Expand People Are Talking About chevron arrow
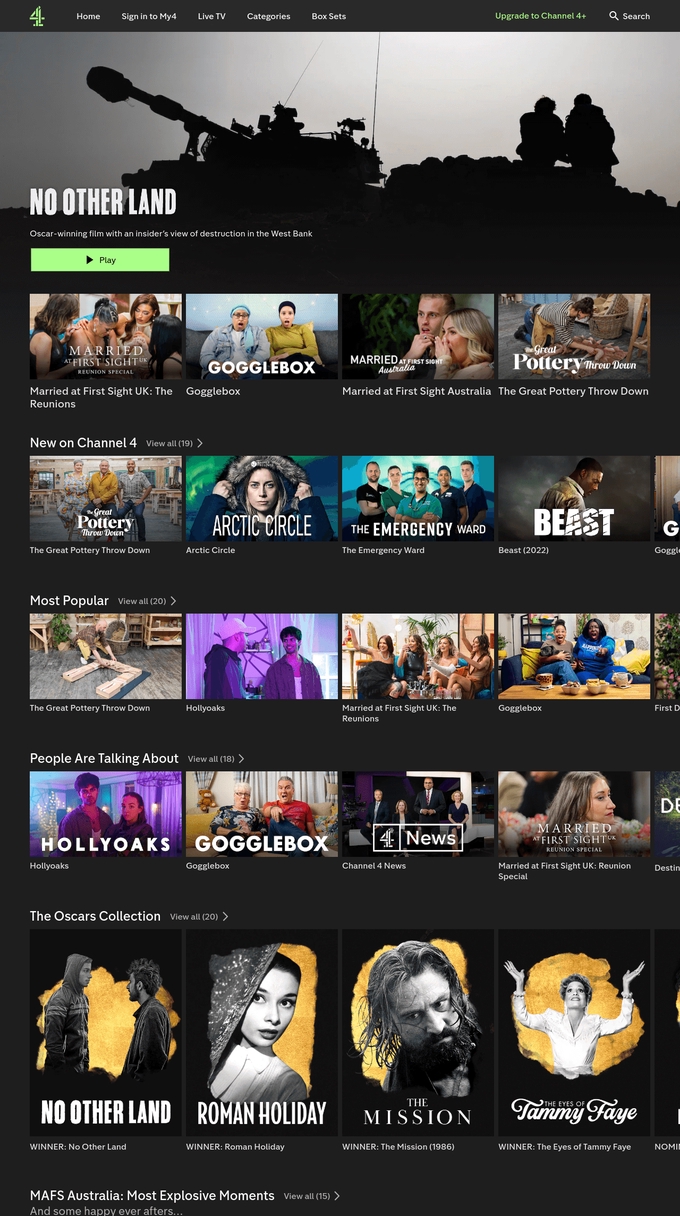 [x=242, y=759]
